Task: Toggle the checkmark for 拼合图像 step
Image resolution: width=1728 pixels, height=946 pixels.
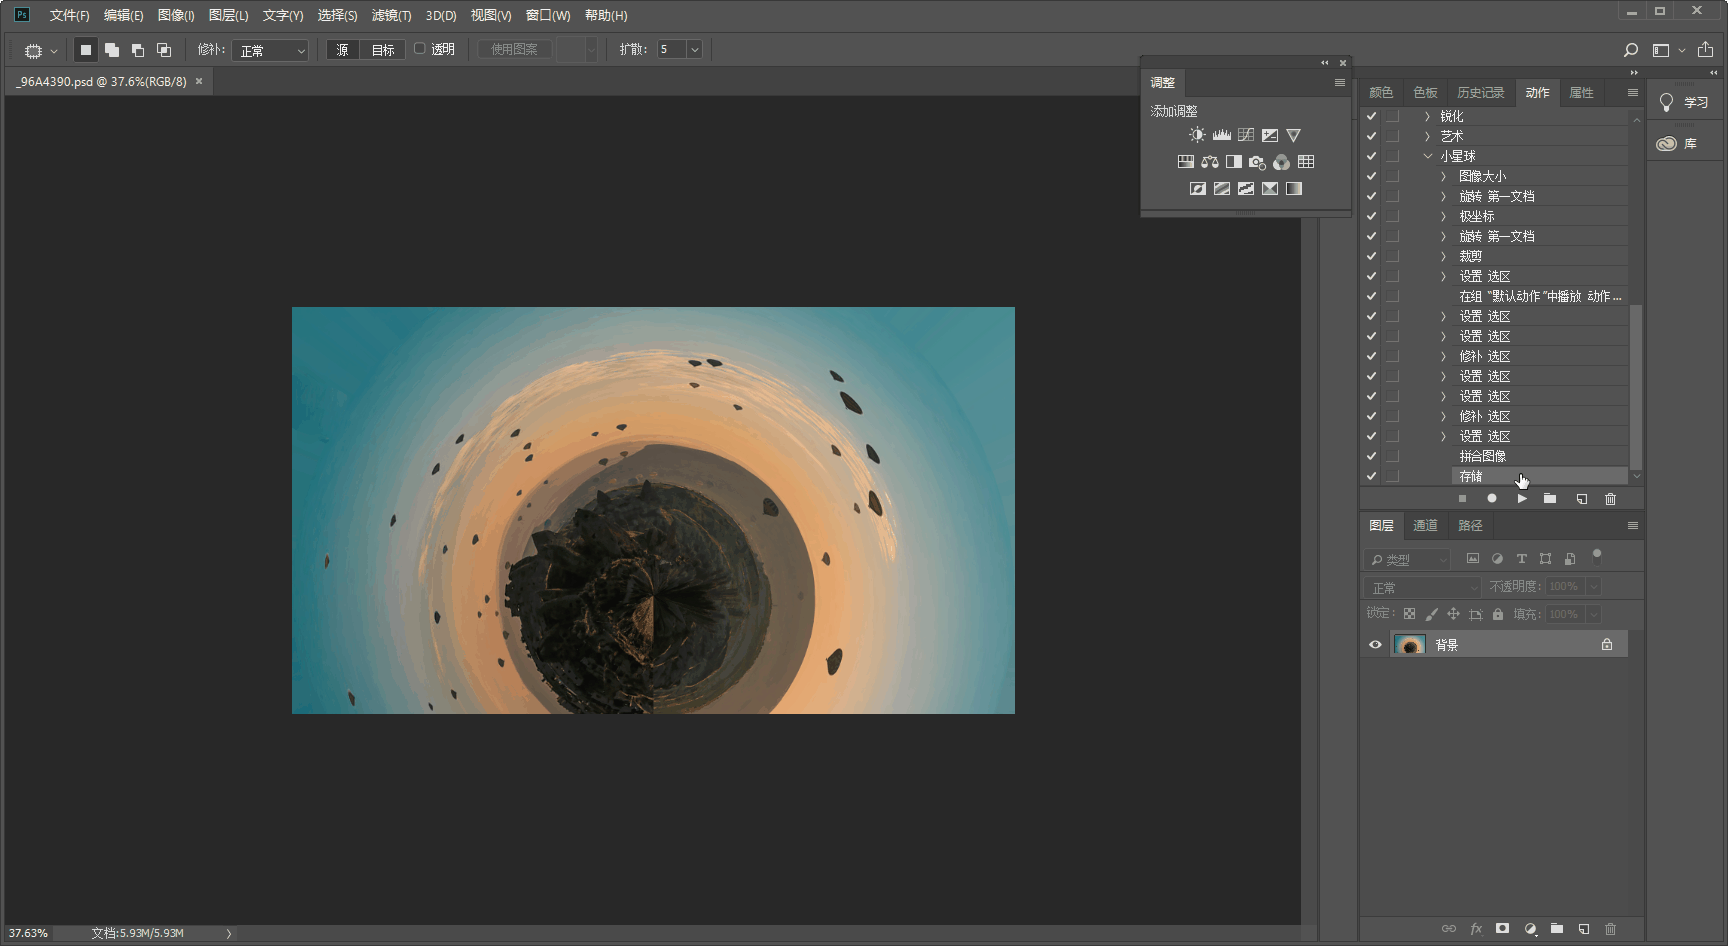Action: (1371, 456)
